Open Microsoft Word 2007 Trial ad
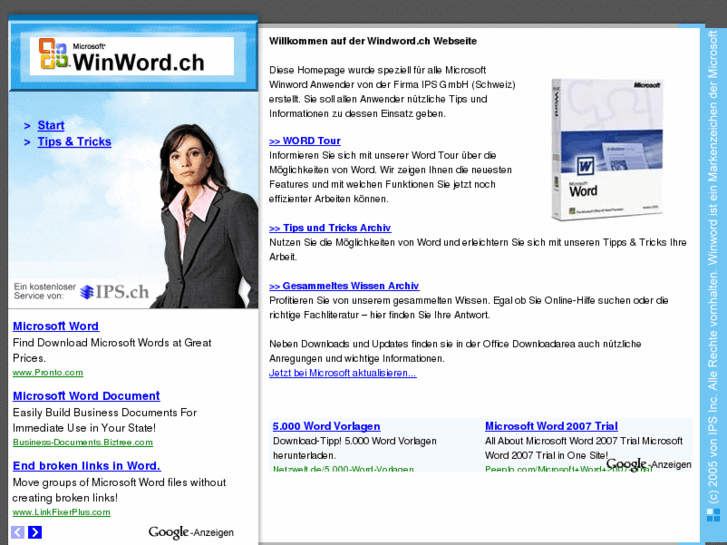 [x=551, y=426]
